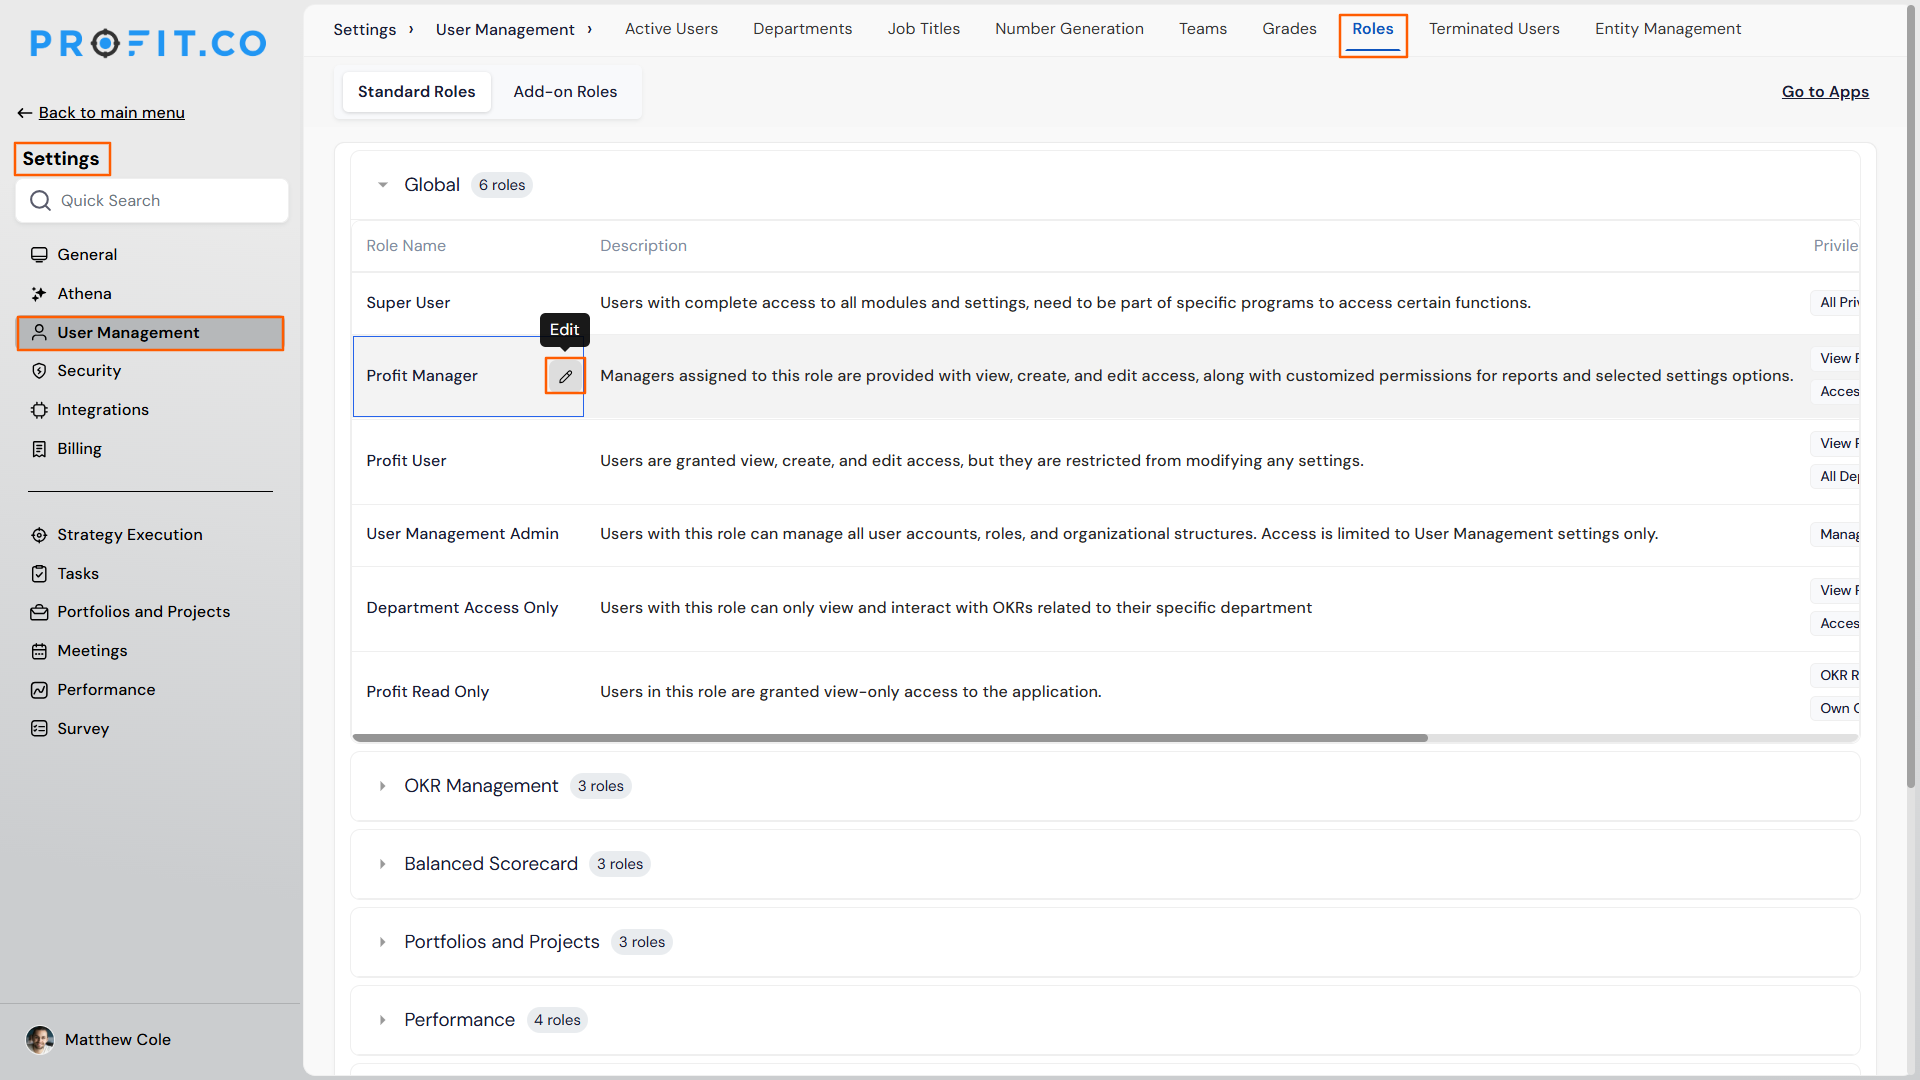
Task: Switch to Add-on Roles tab
Action: [565, 92]
